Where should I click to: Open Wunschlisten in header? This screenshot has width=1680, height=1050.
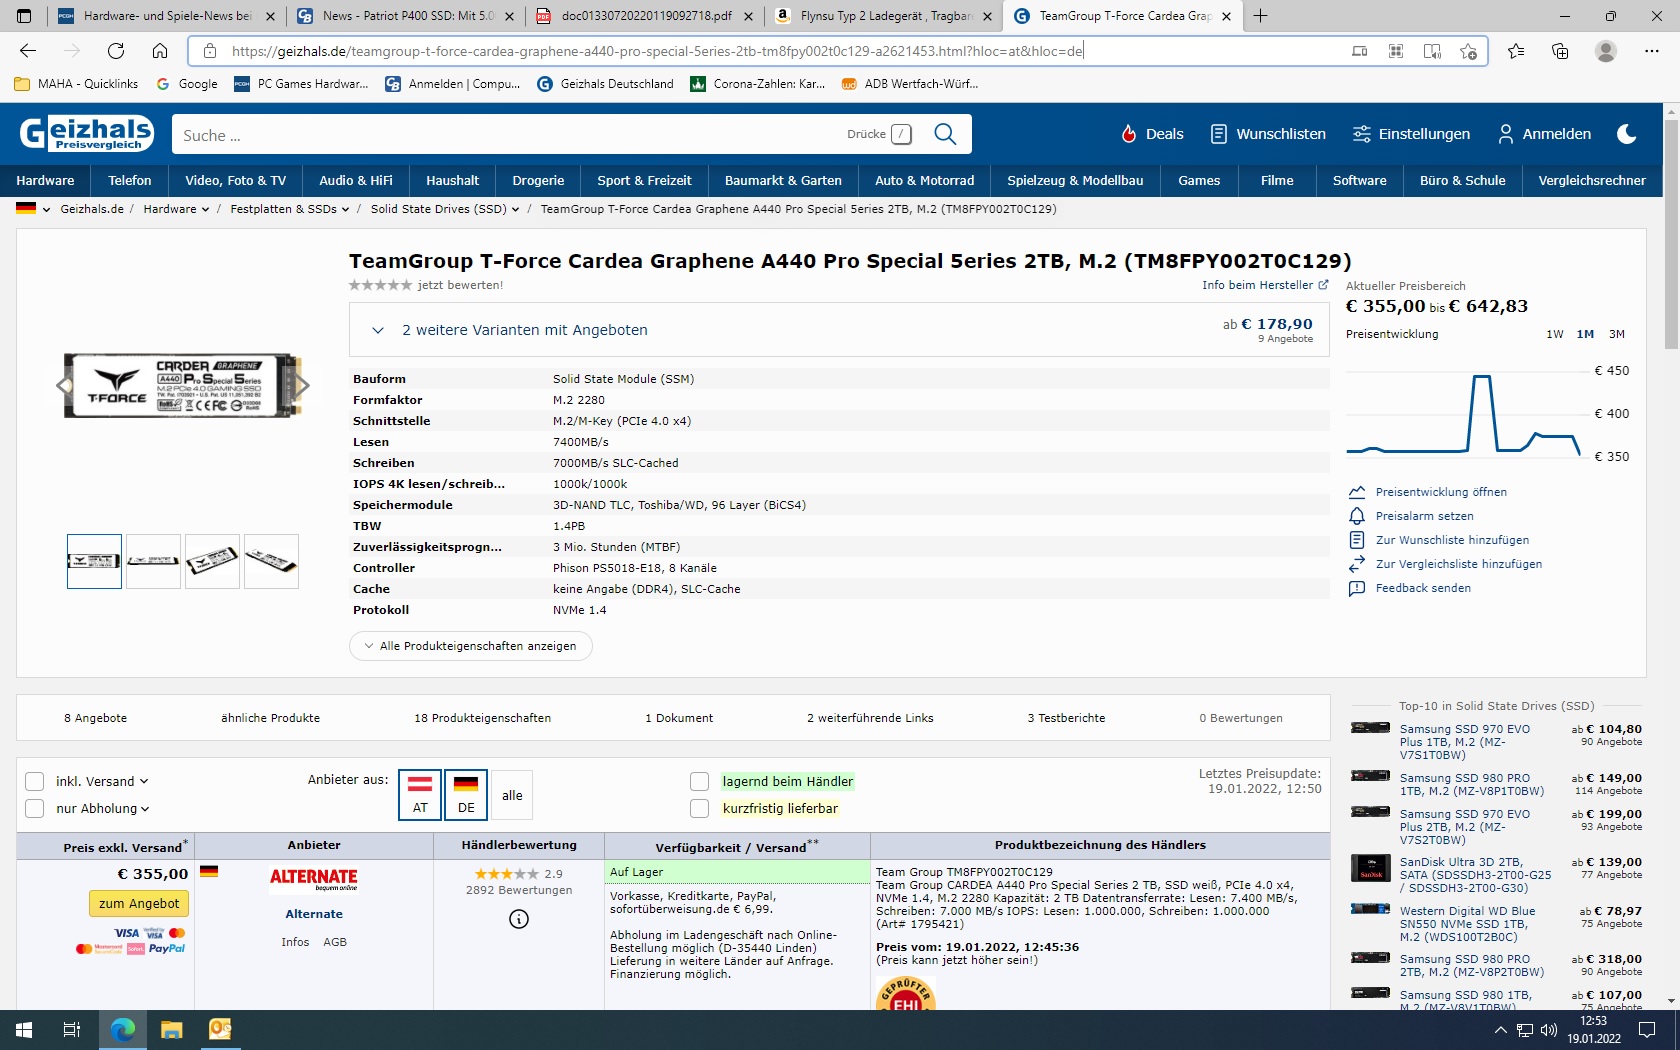click(1268, 134)
